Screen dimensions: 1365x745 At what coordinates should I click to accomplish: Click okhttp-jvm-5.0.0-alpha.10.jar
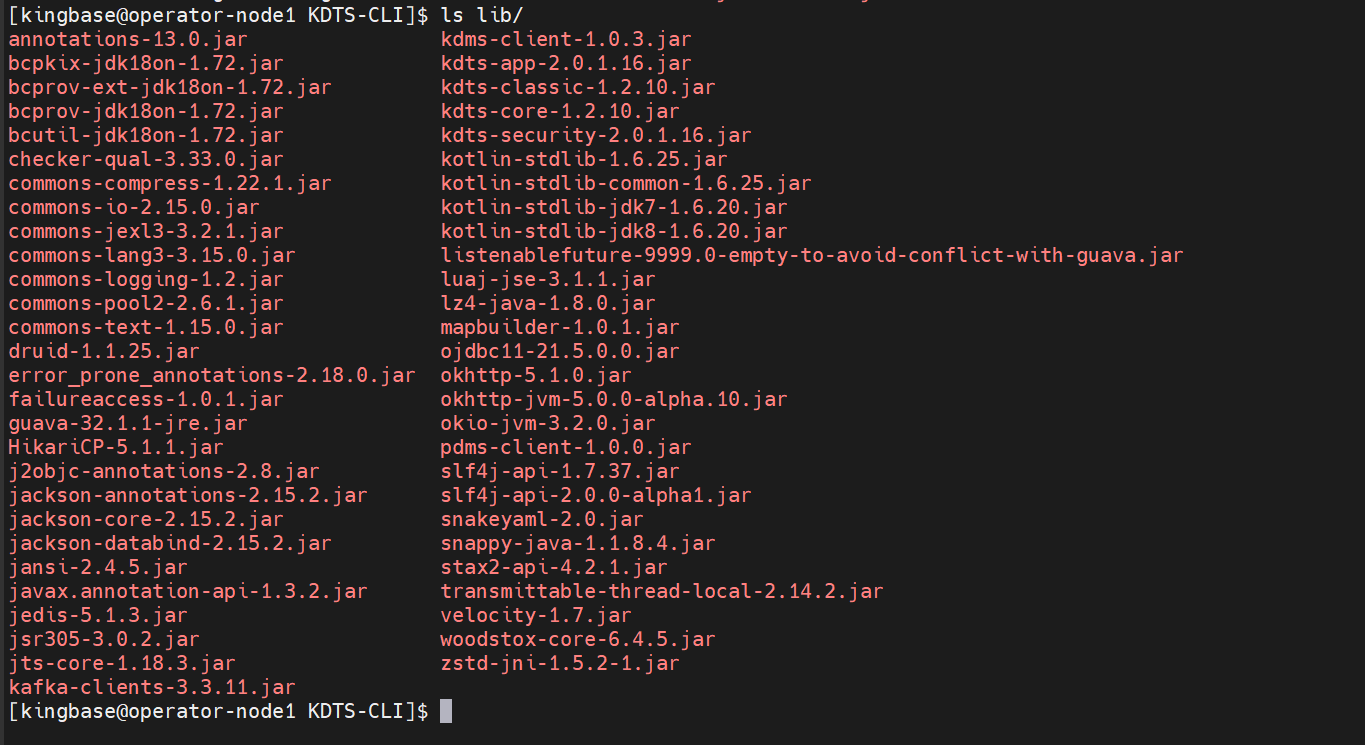point(614,399)
